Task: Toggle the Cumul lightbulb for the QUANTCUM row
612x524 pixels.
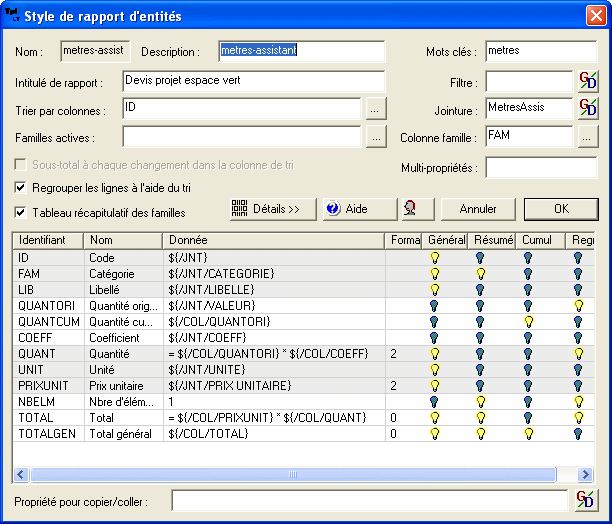Action: [x=528, y=321]
